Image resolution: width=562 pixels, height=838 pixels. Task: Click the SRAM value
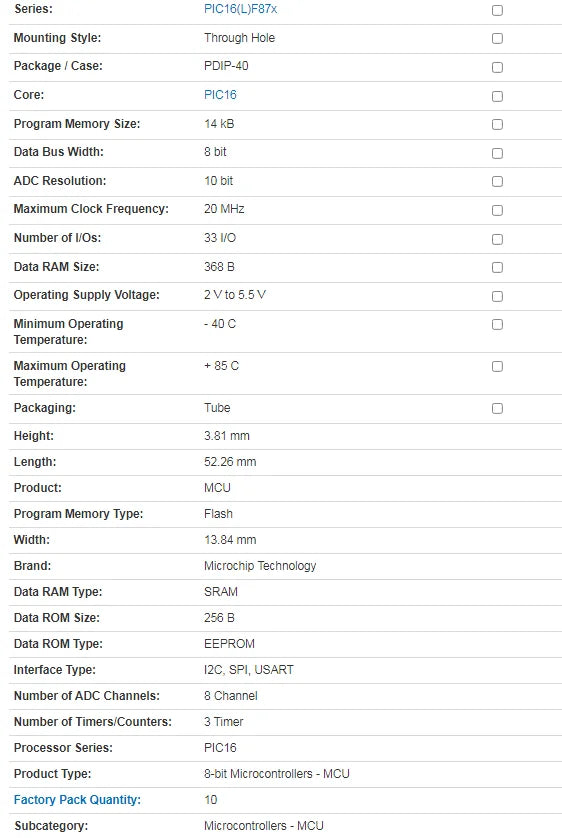pyautogui.click(x=221, y=592)
